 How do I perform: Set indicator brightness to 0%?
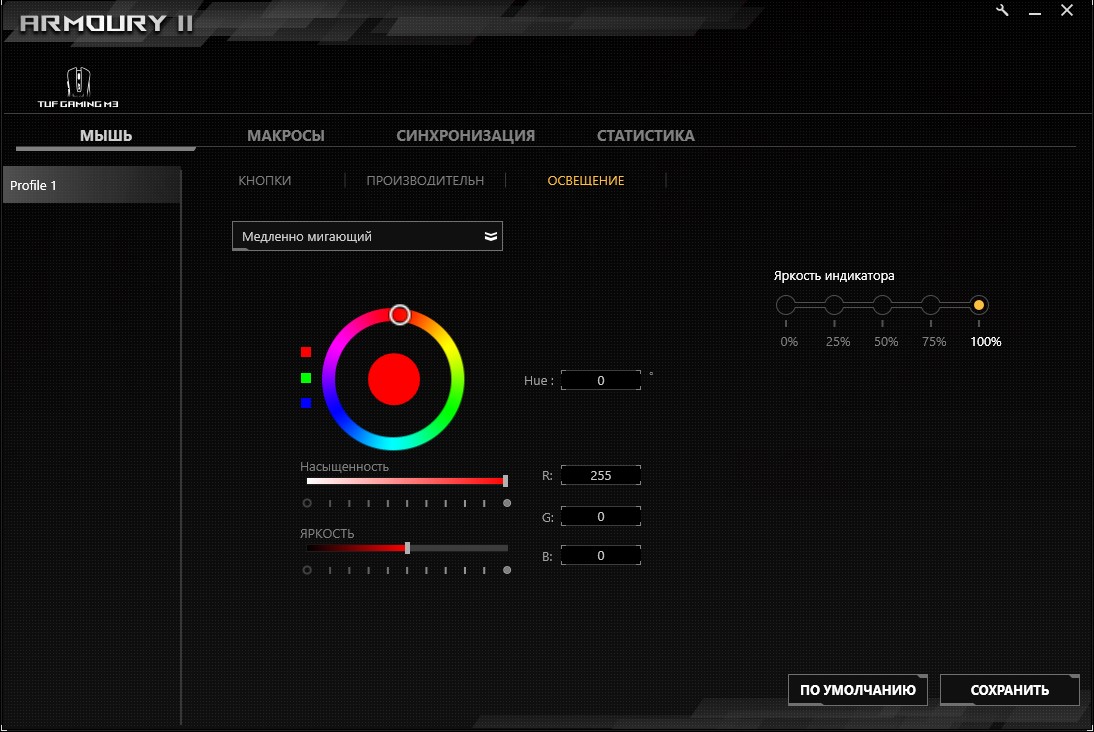click(x=786, y=305)
